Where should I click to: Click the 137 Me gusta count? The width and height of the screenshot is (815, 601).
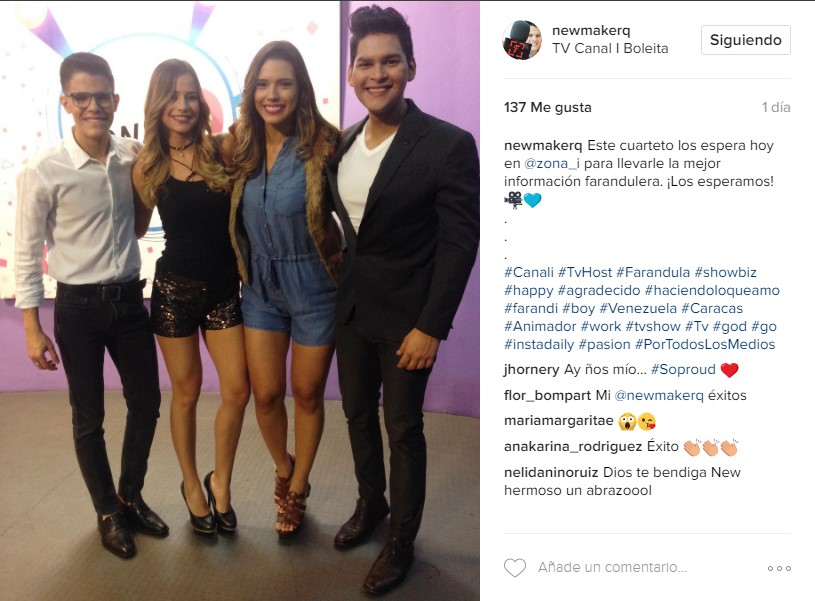[548, 108]
